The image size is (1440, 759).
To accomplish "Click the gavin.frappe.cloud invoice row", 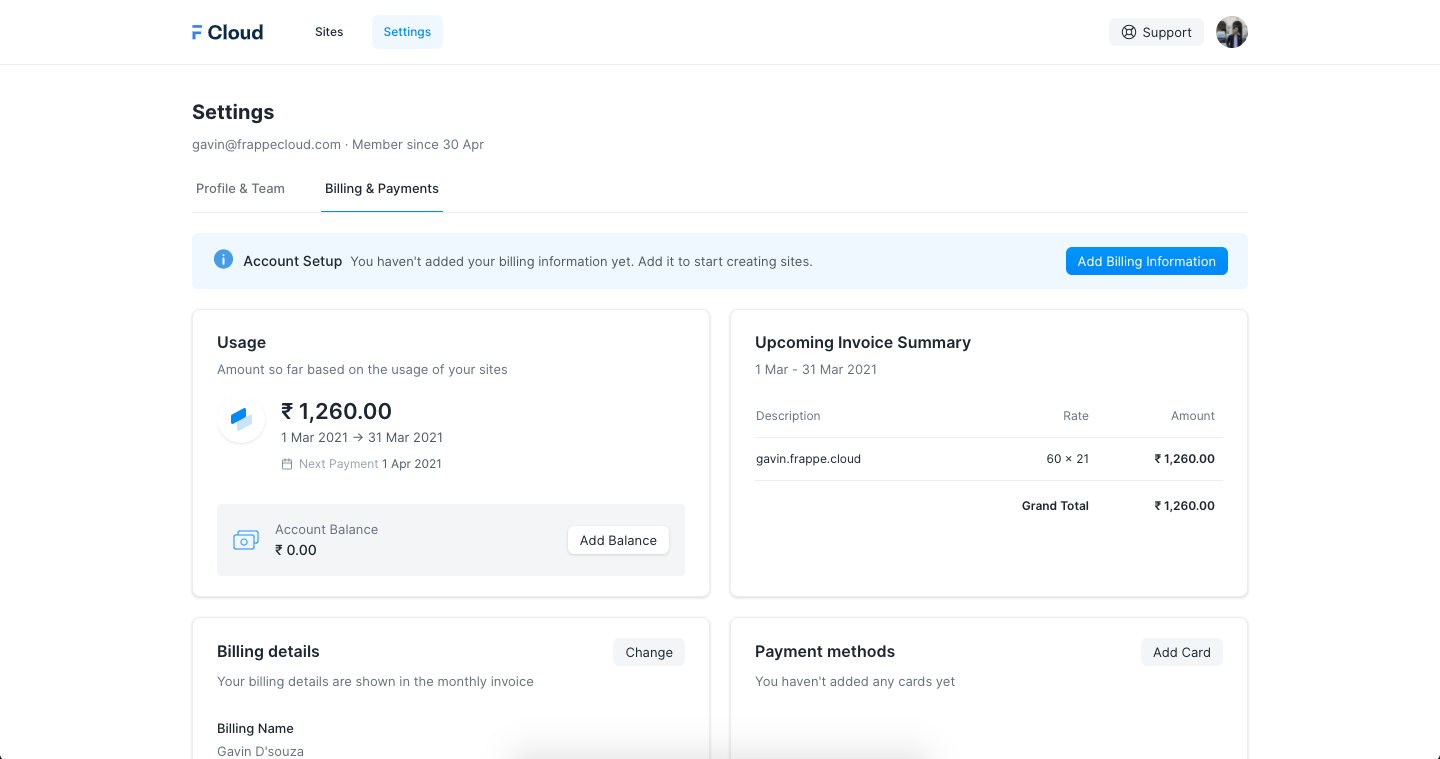I will click(808, 459).
